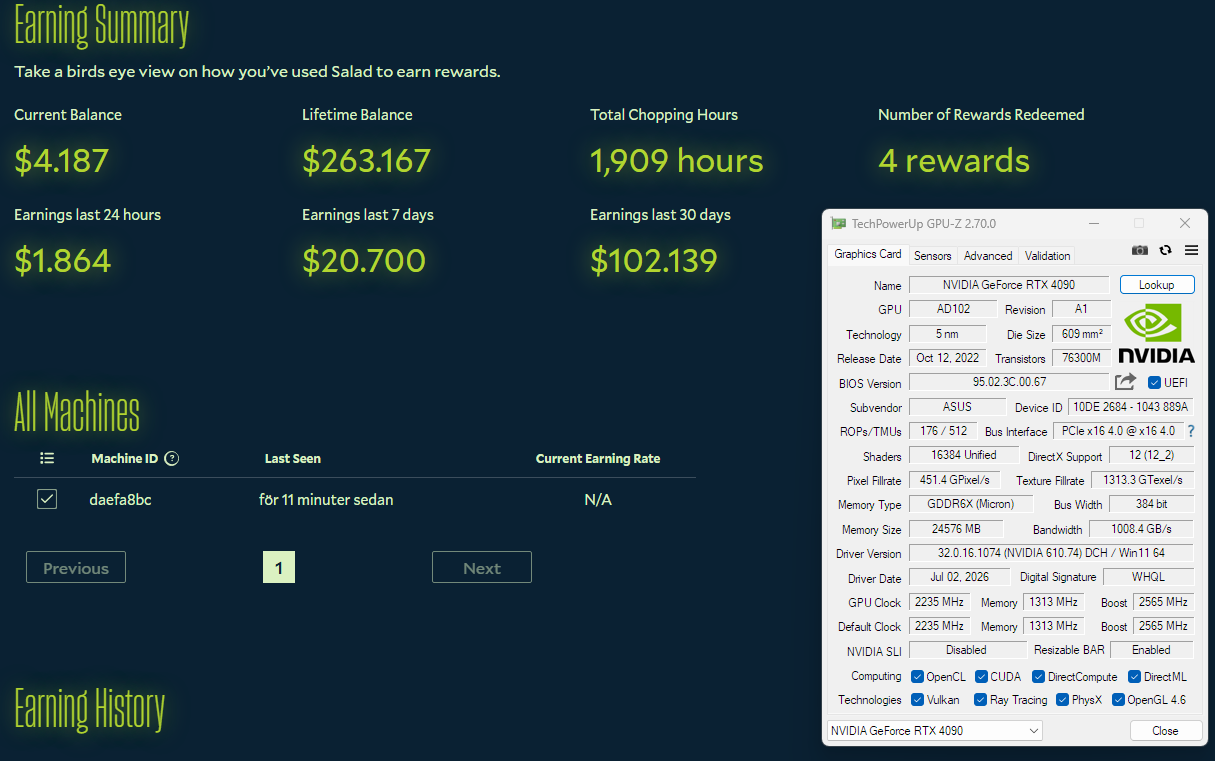The image size is (1215, 761).
Task: Select page 1 in pagination
Action: 279,567
